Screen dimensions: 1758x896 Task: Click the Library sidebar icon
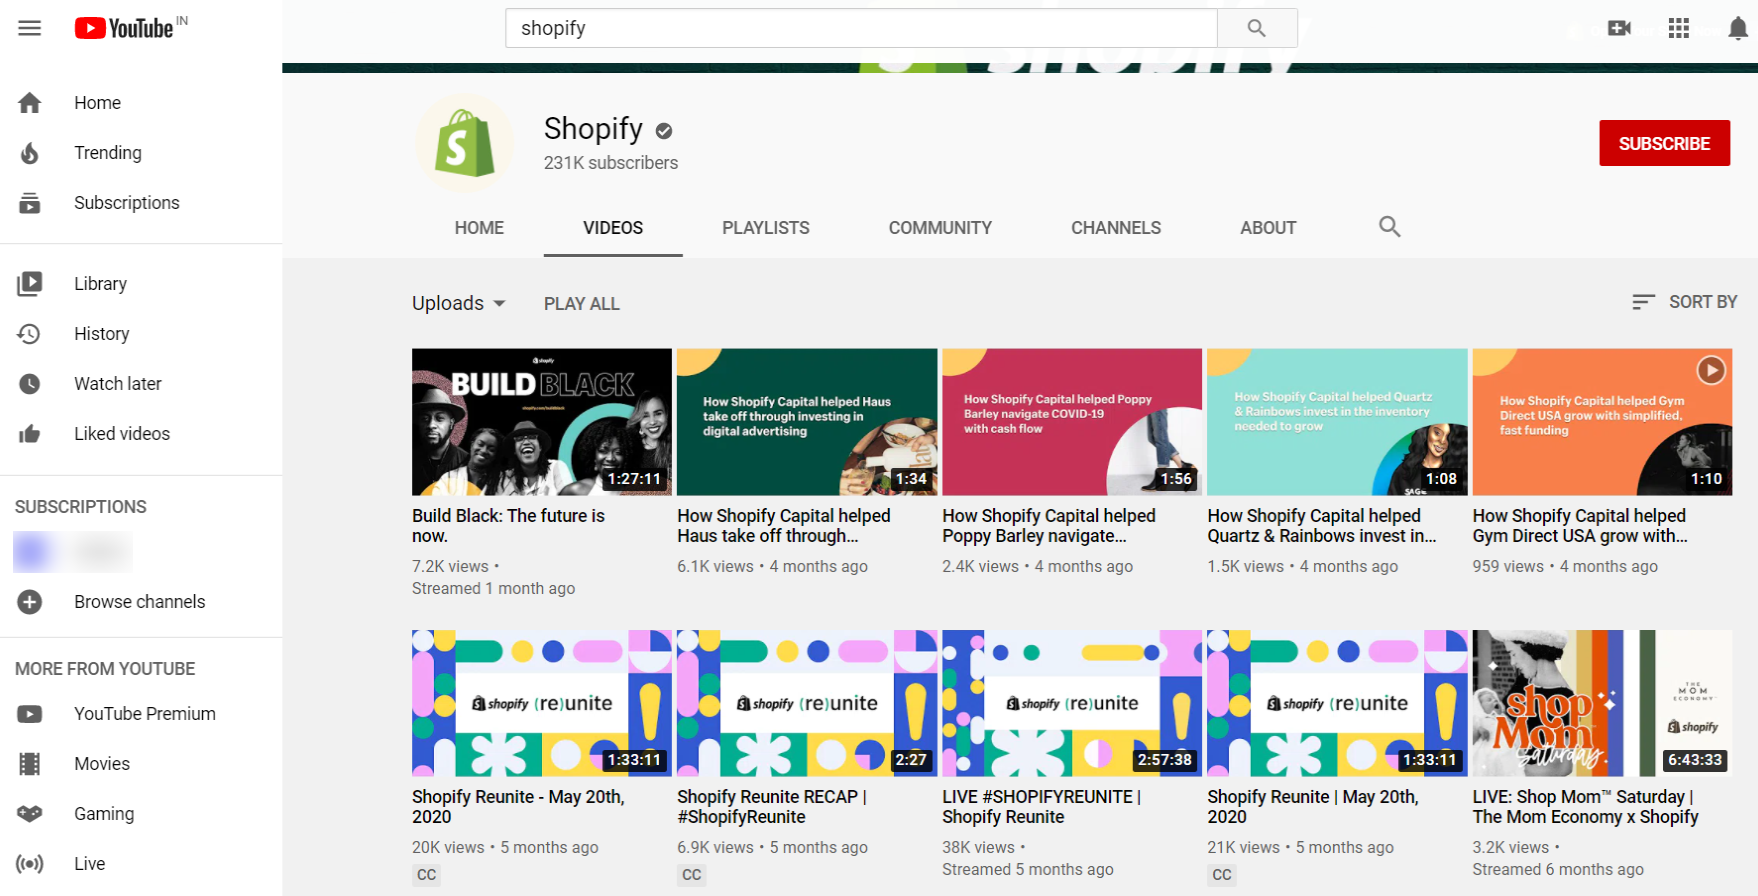[x=30, y=284]
